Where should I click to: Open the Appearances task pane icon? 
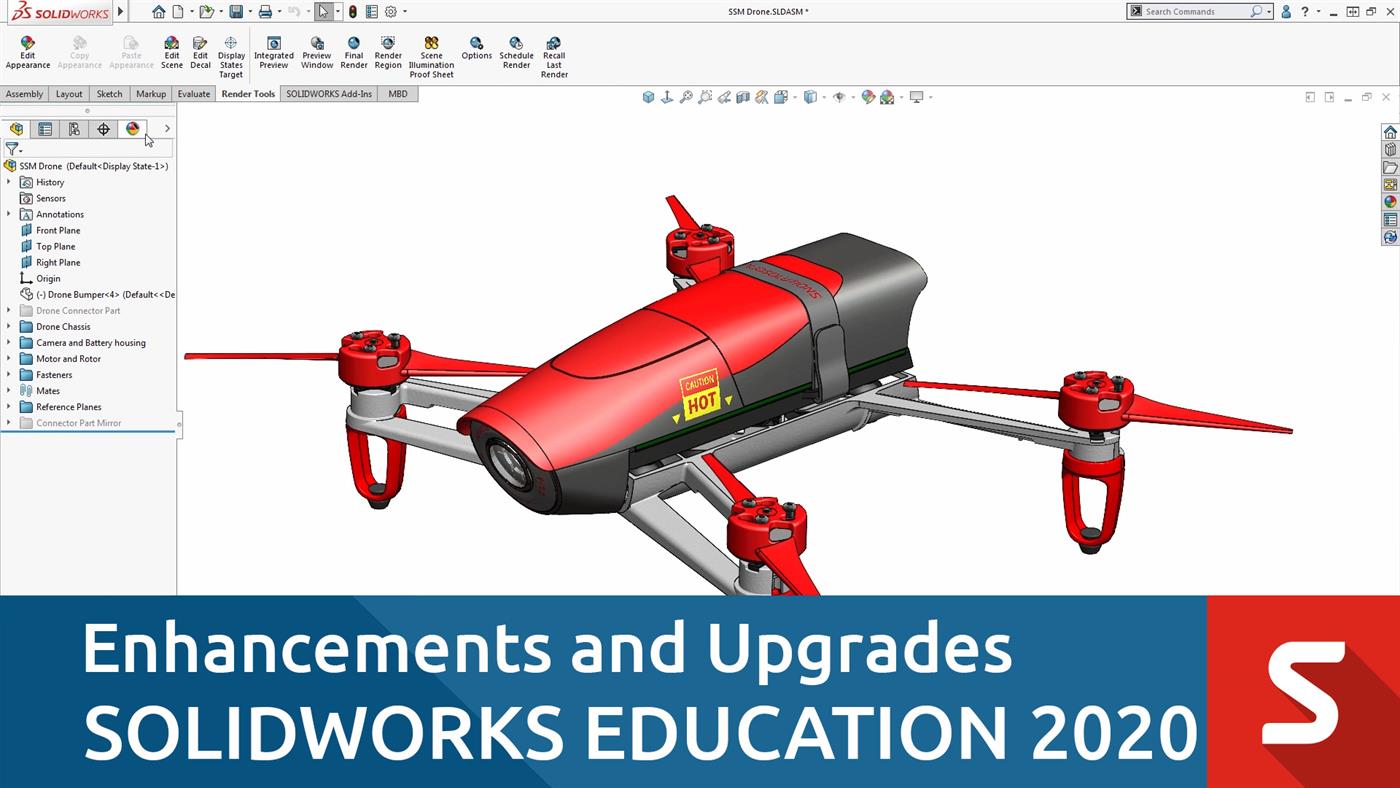pos(1390,201)
